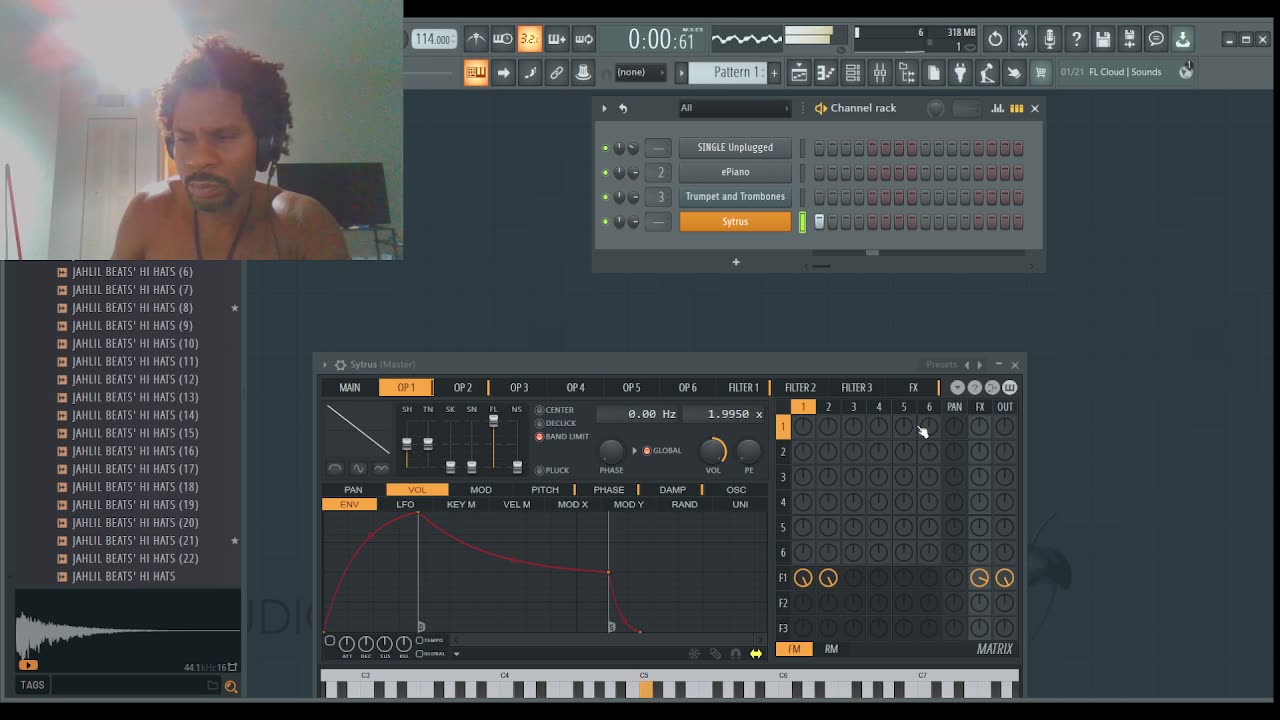The height and width of the screenshot is (720, 1280).
Task: Expand arrow left of Pattern 1
Action: 681,72
